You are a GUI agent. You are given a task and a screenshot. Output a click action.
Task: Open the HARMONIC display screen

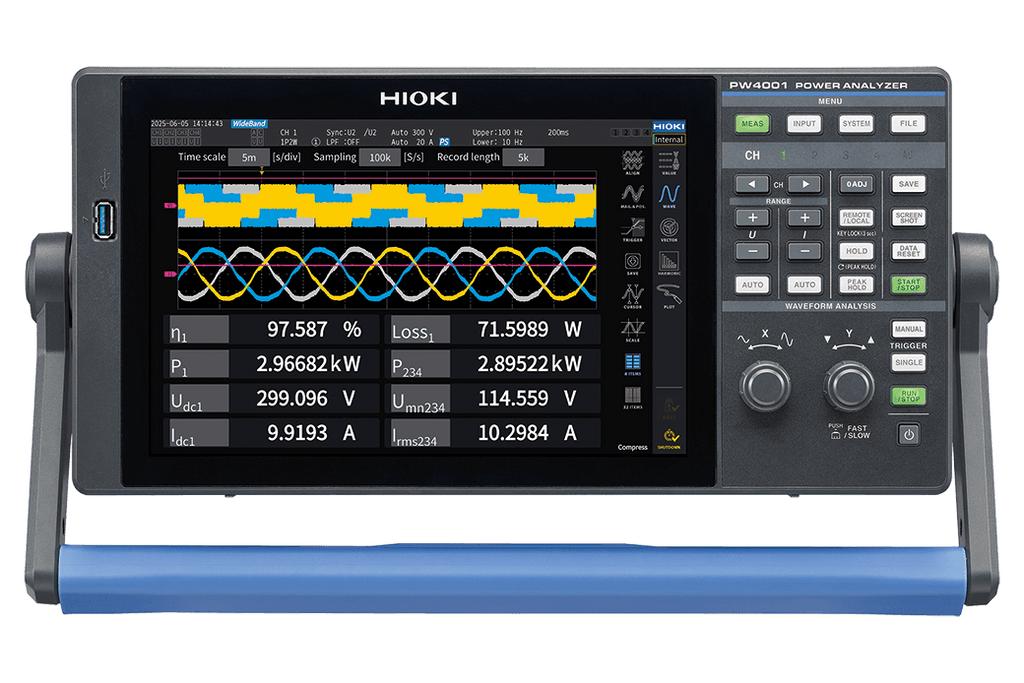pyautogui.click(x=669, y=263)
